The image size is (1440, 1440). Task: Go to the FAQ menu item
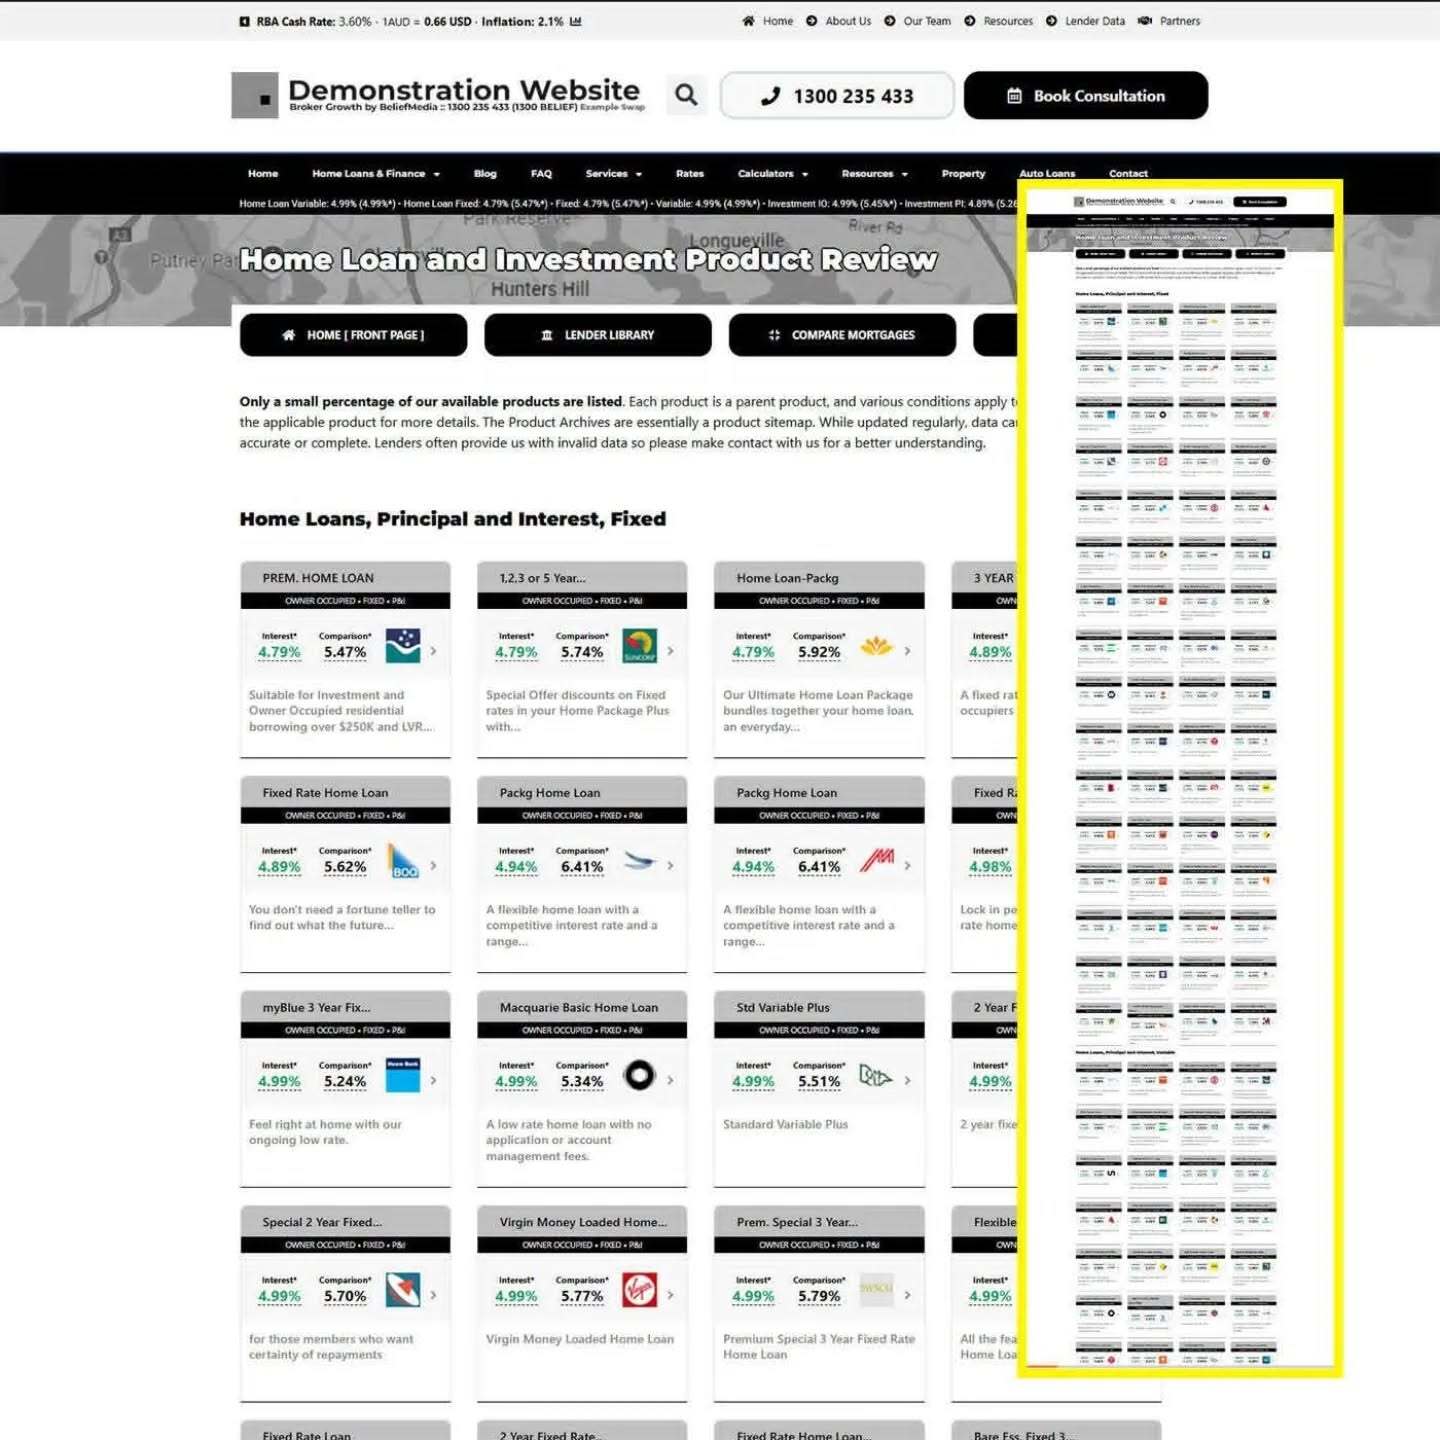(541, 174)
